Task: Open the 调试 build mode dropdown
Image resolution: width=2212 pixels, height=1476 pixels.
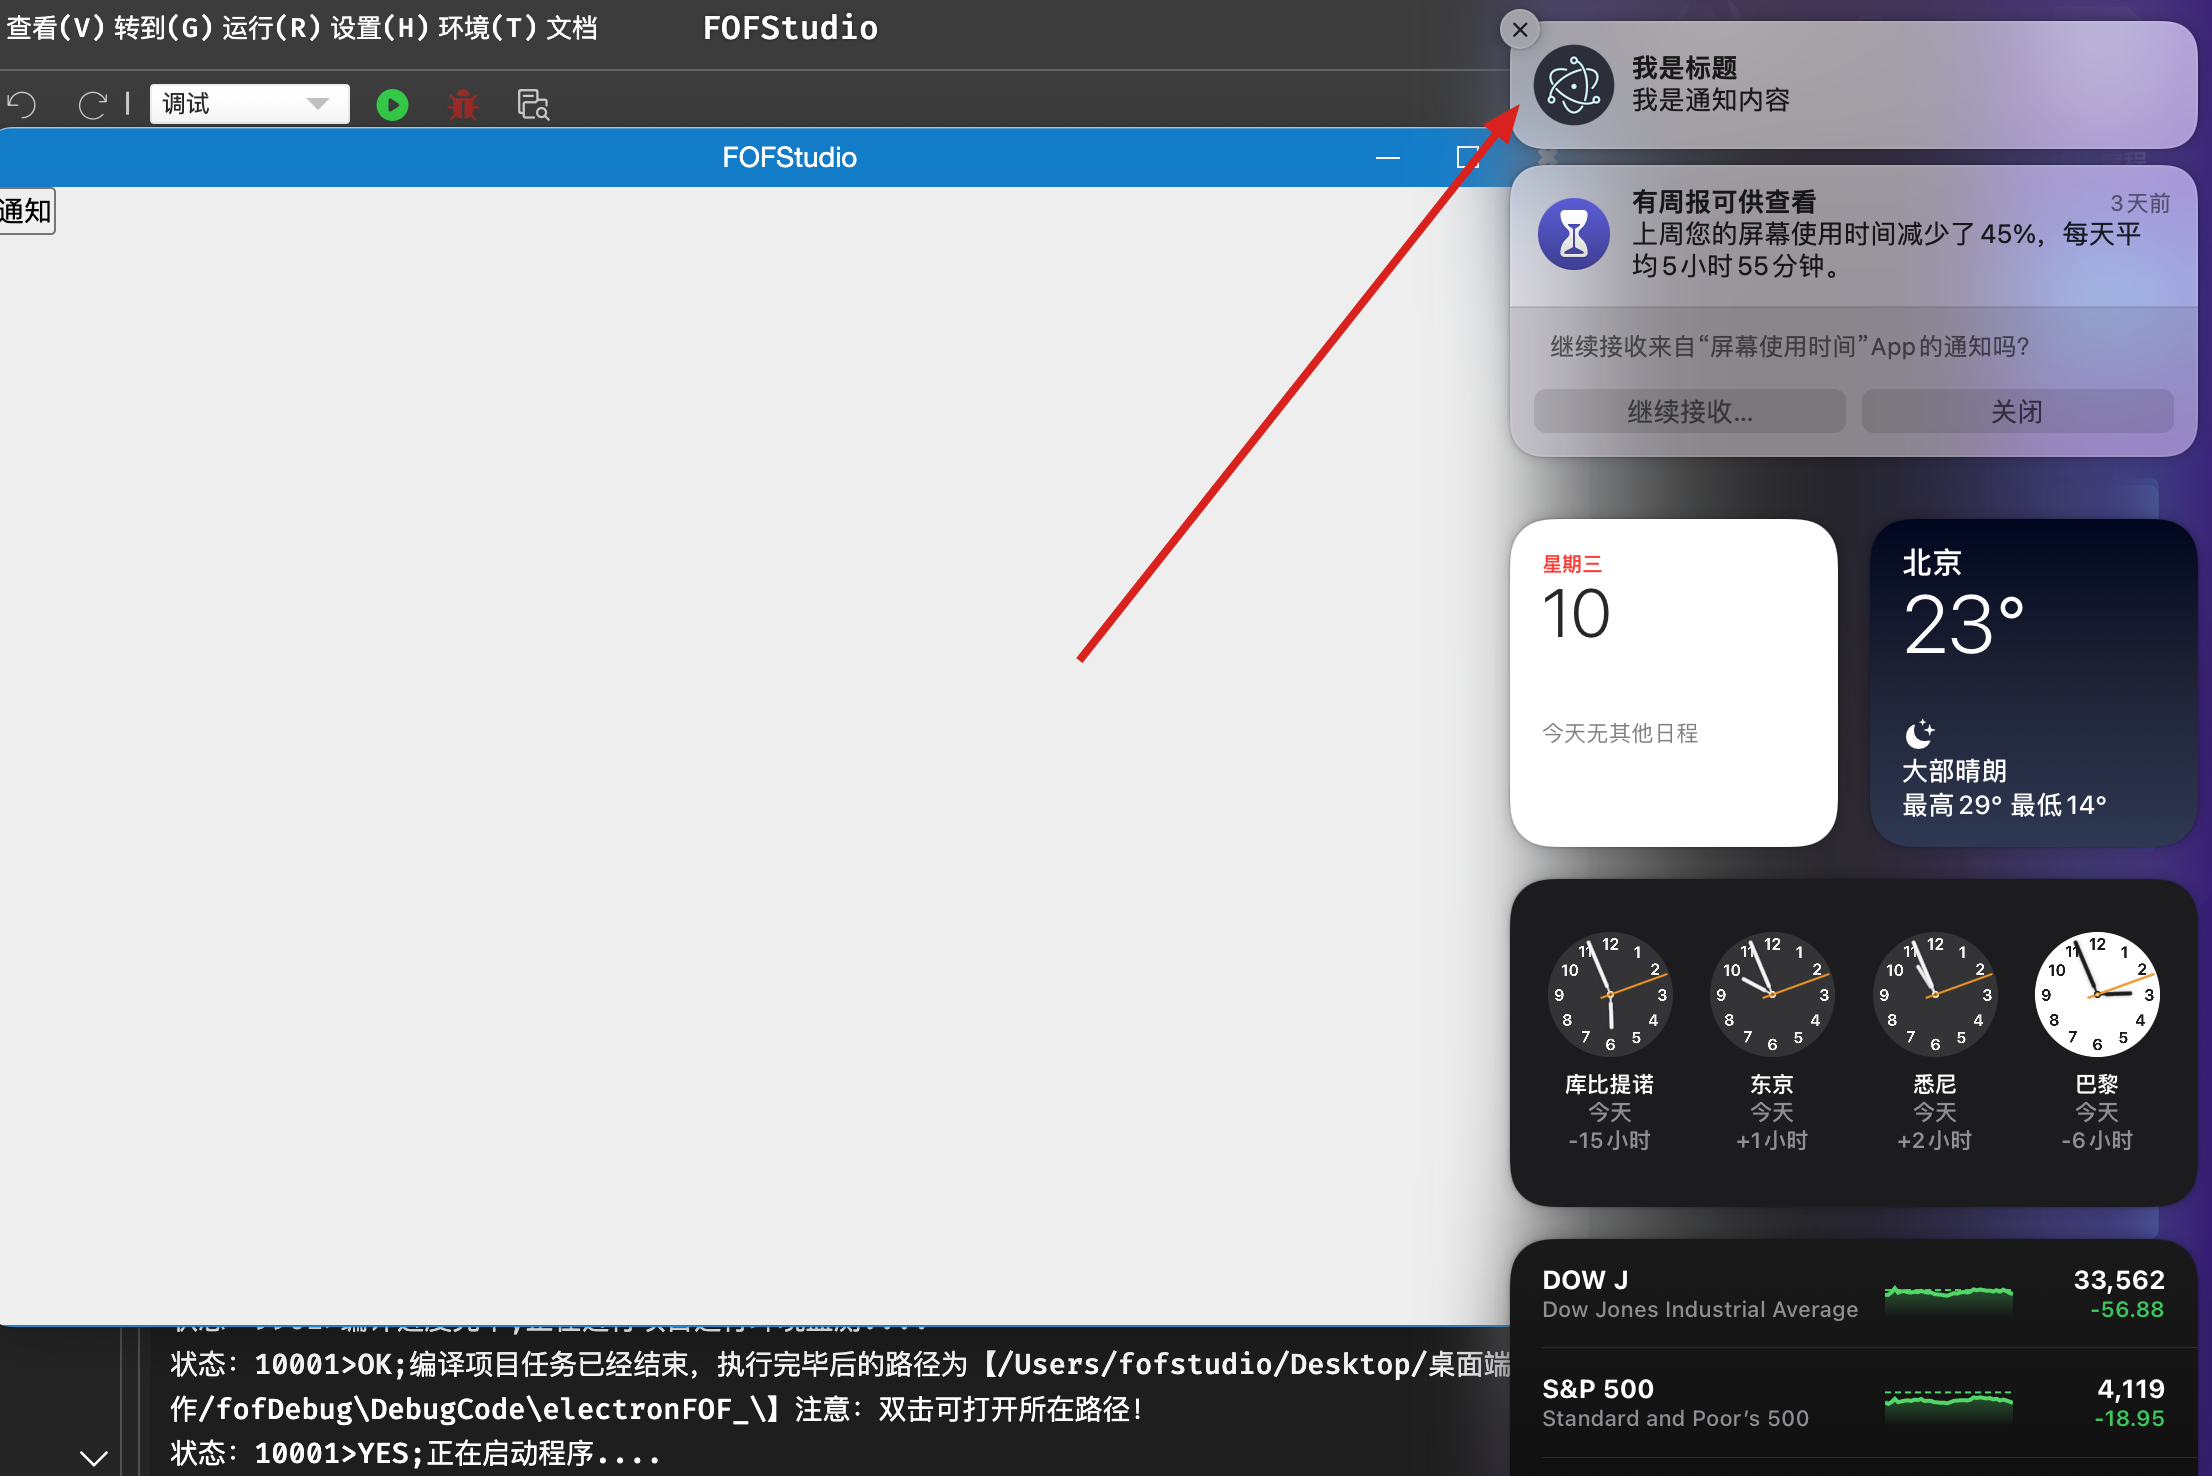Action: click(x=249, y=104)
